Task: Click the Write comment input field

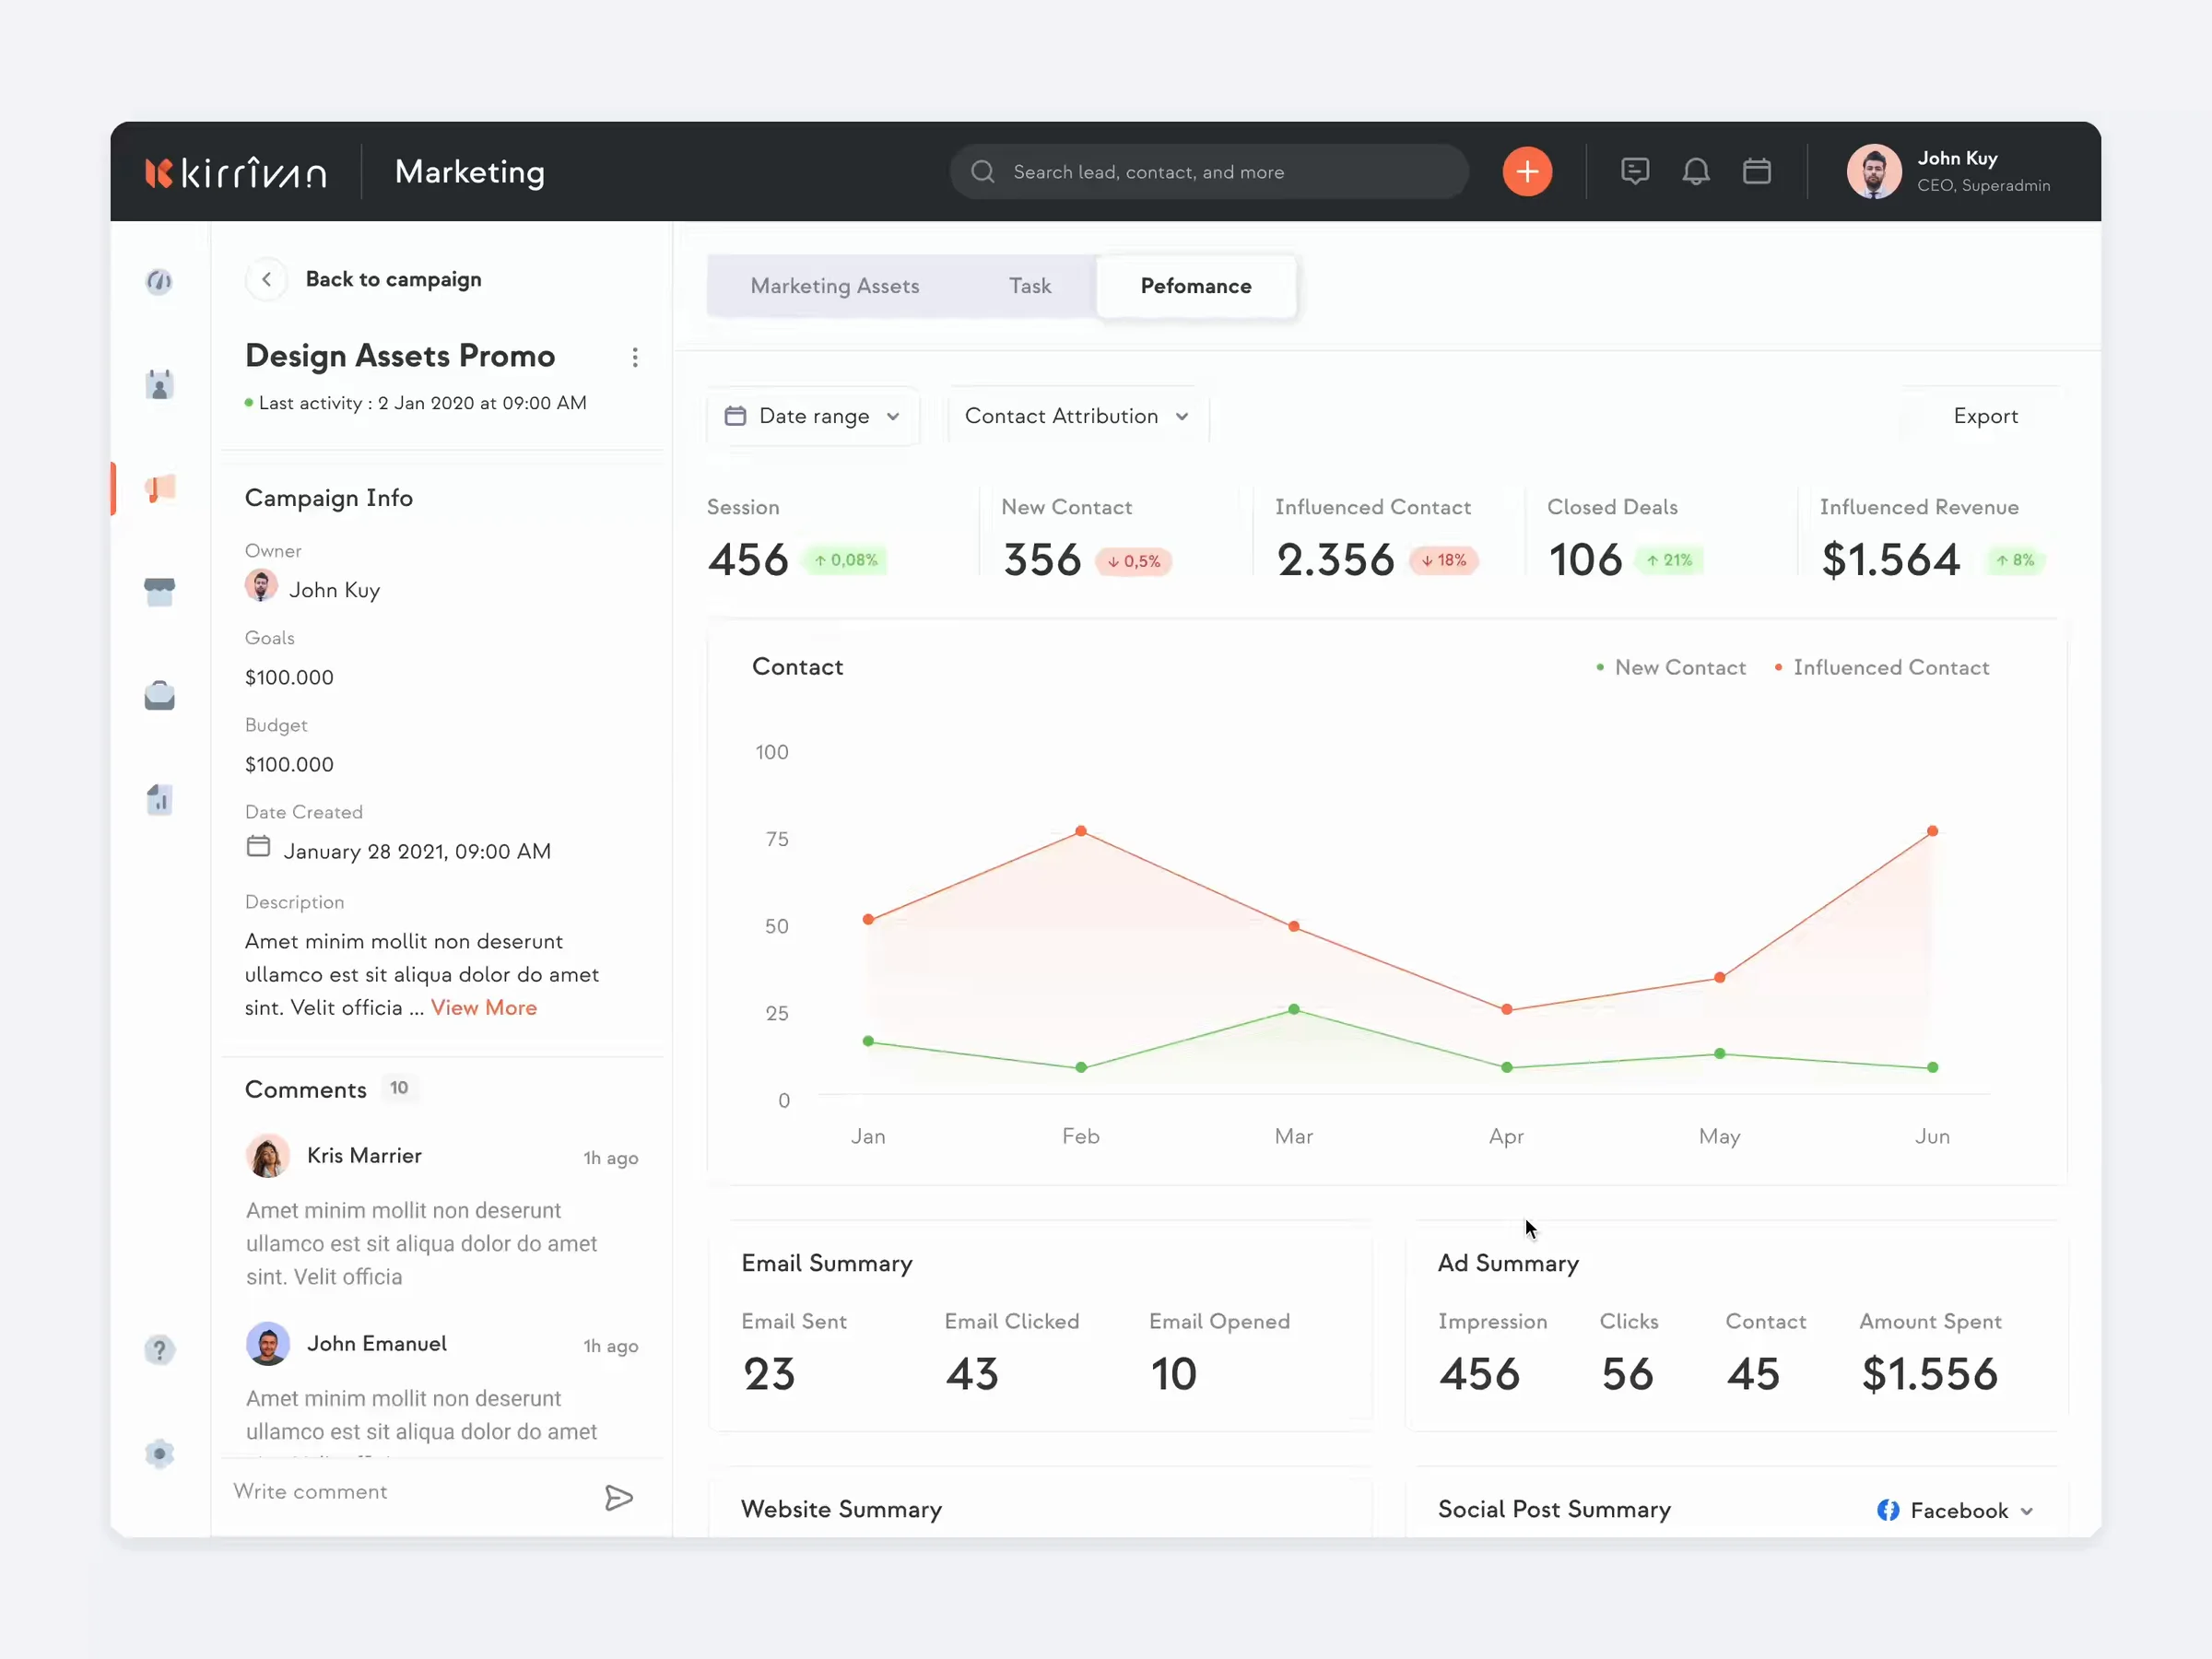Action: pos(410,1491)
